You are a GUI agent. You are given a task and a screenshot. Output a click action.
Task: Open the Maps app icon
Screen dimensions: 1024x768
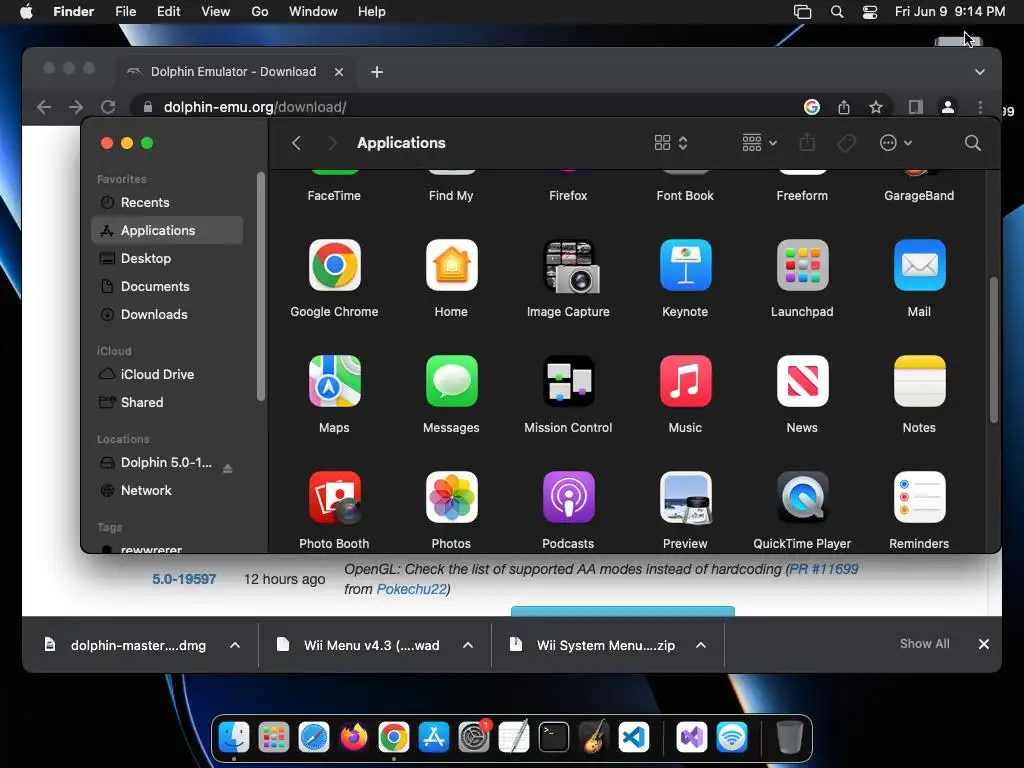334,381
